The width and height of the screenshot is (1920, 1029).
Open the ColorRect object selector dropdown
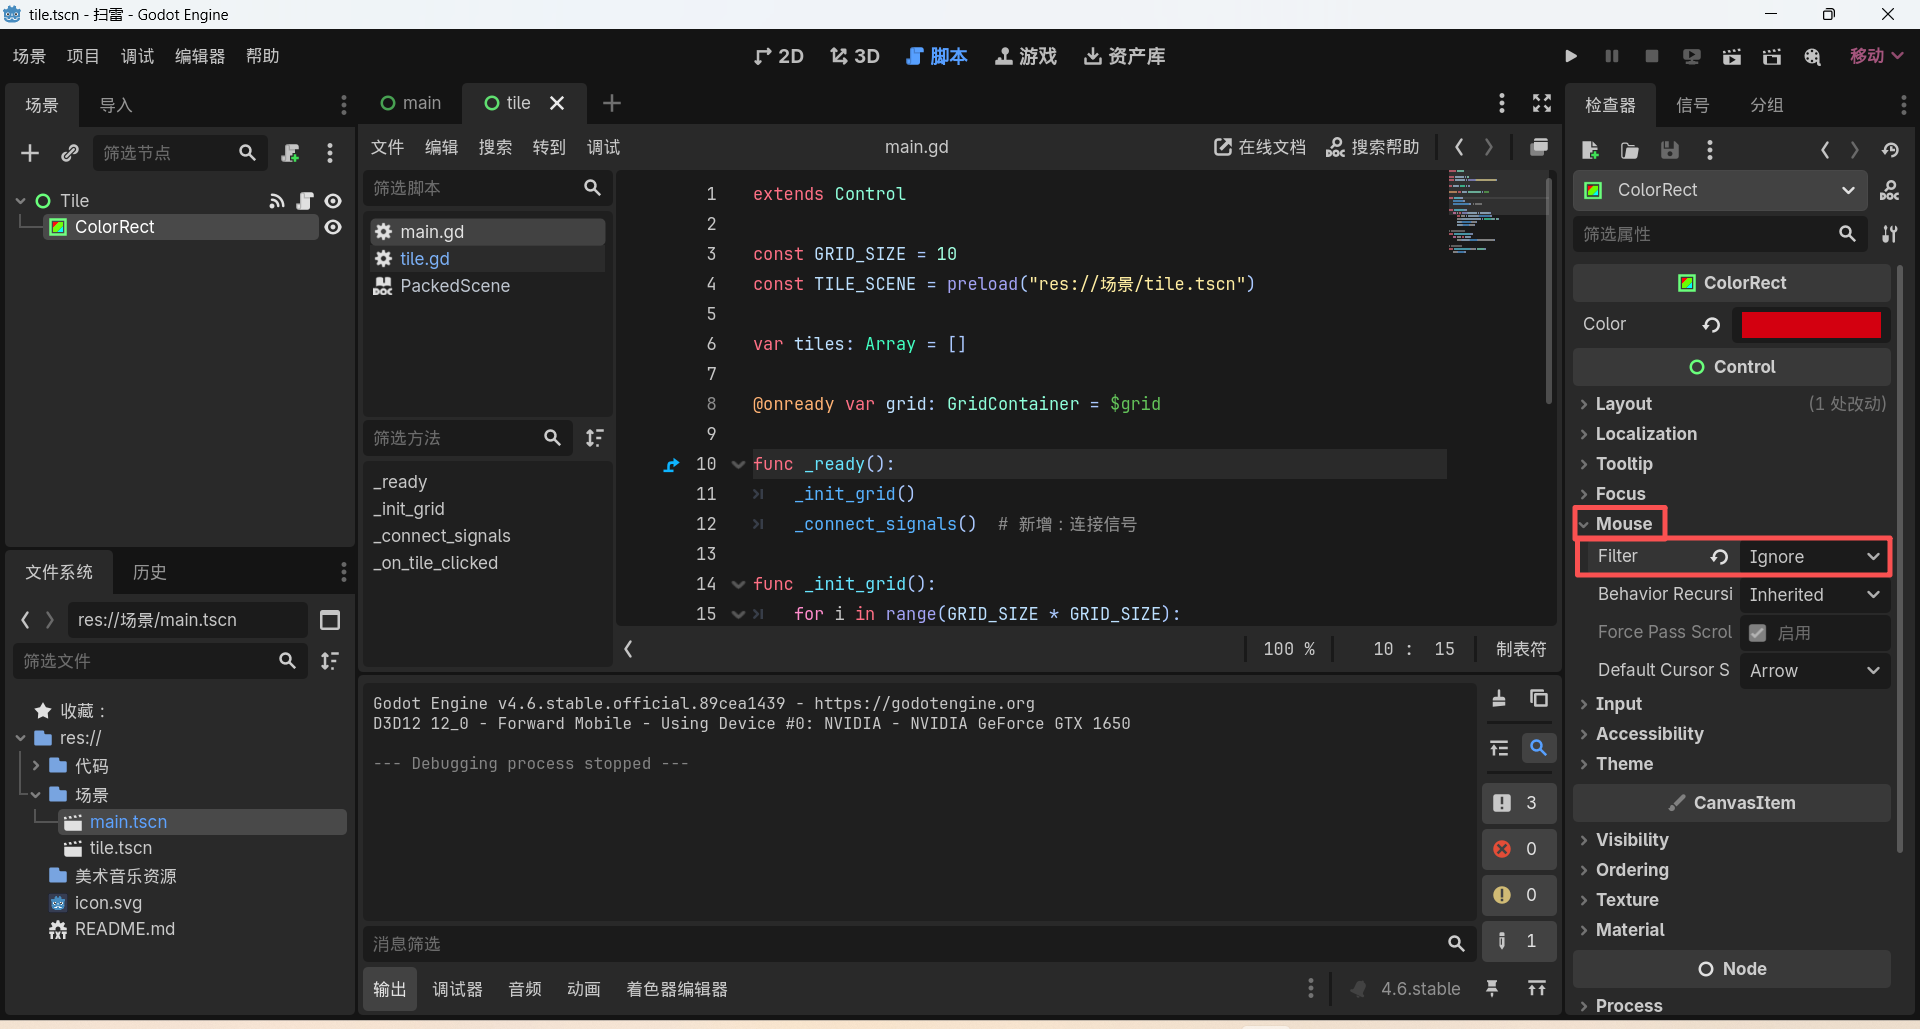[1720, 190]
